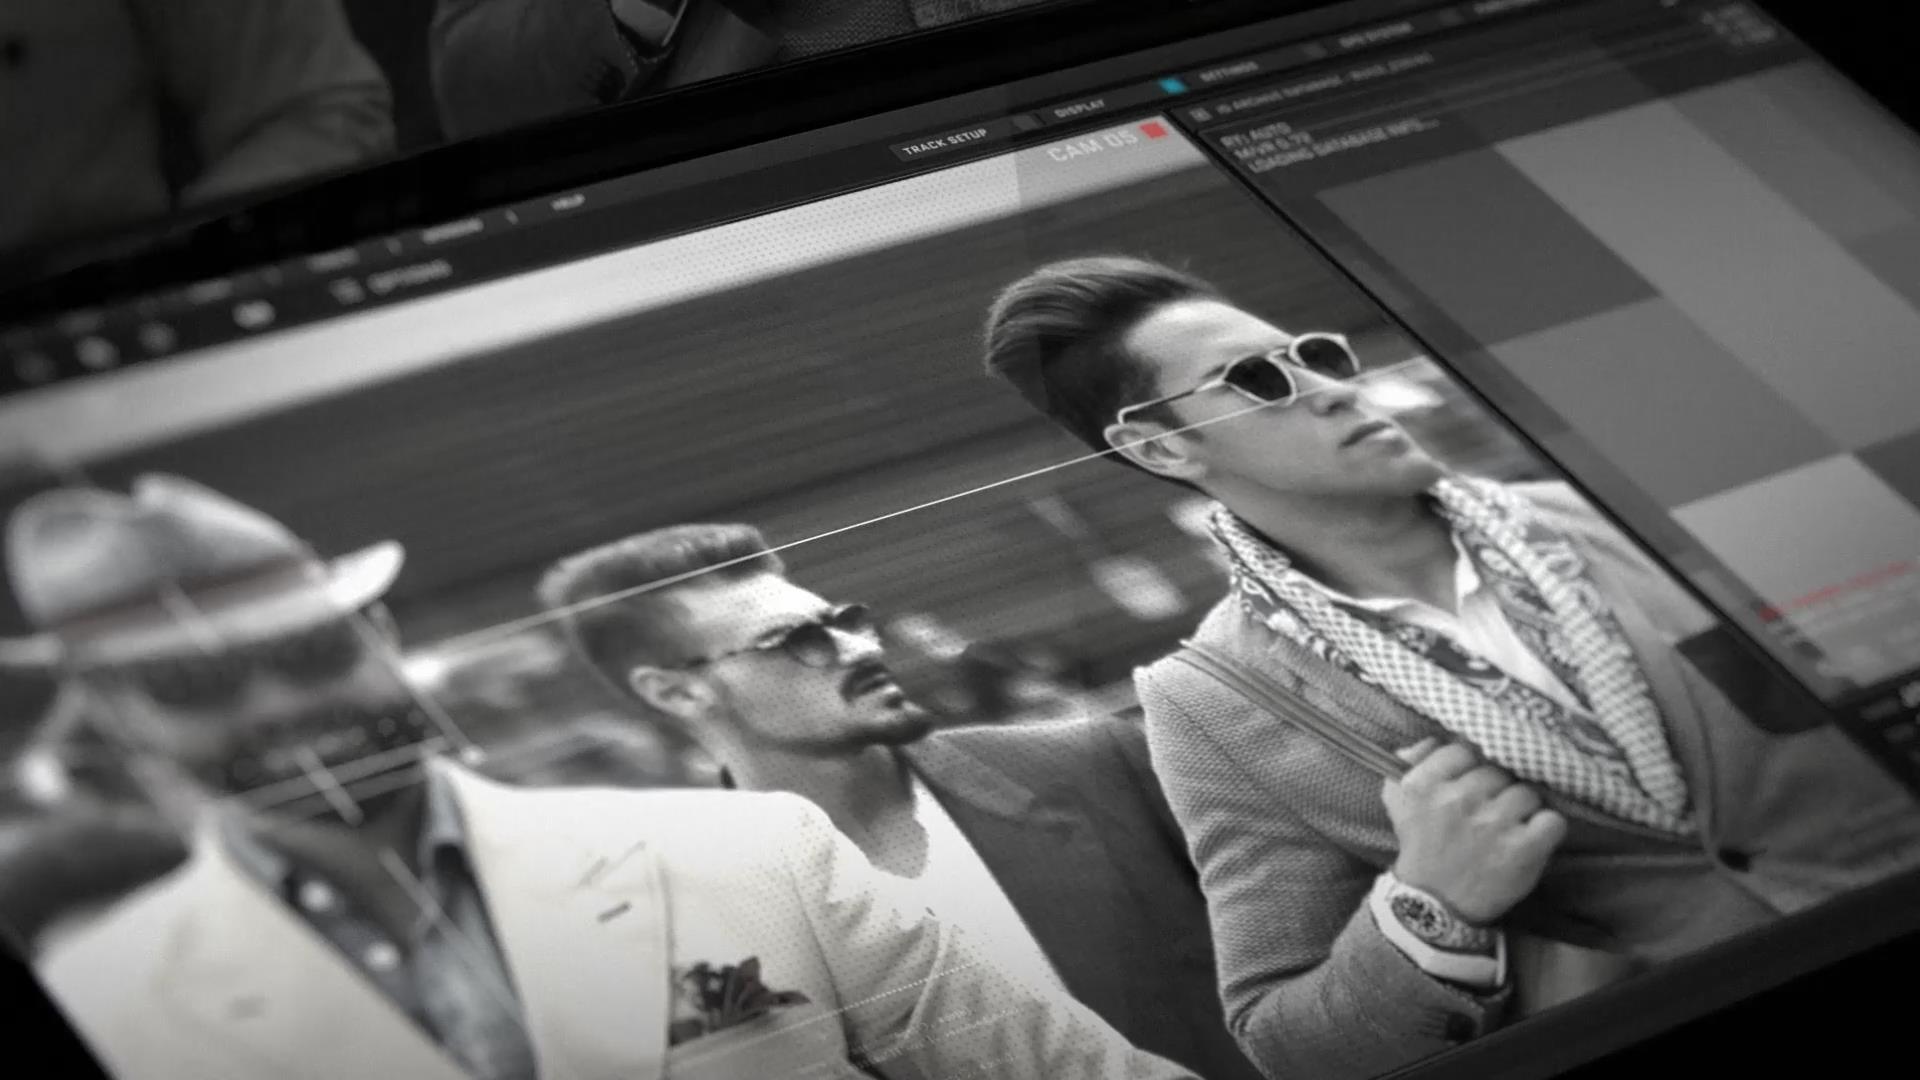The height and width of the screenshot is (1080, 1920).
Task: Click the red record indicator beside CAM 05
Action: pos(1155,130)
